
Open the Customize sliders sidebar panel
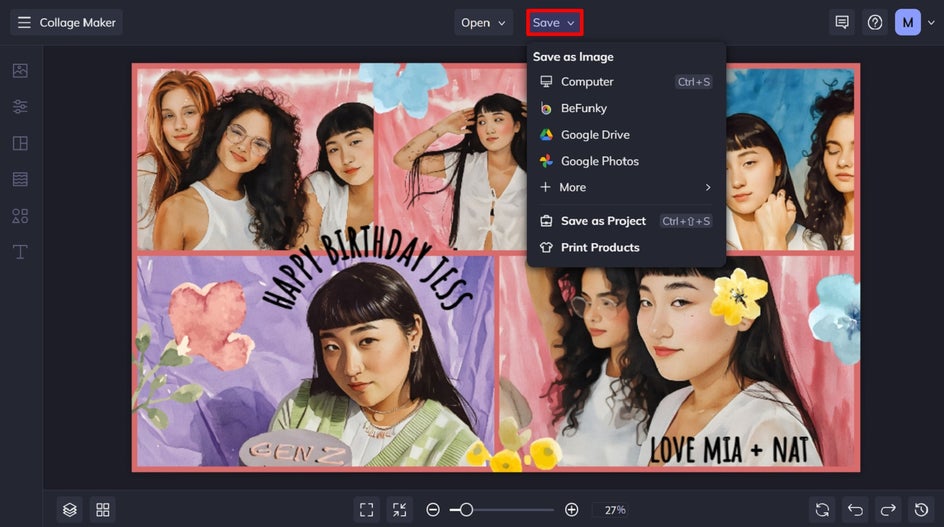click(x=20, y=107)
